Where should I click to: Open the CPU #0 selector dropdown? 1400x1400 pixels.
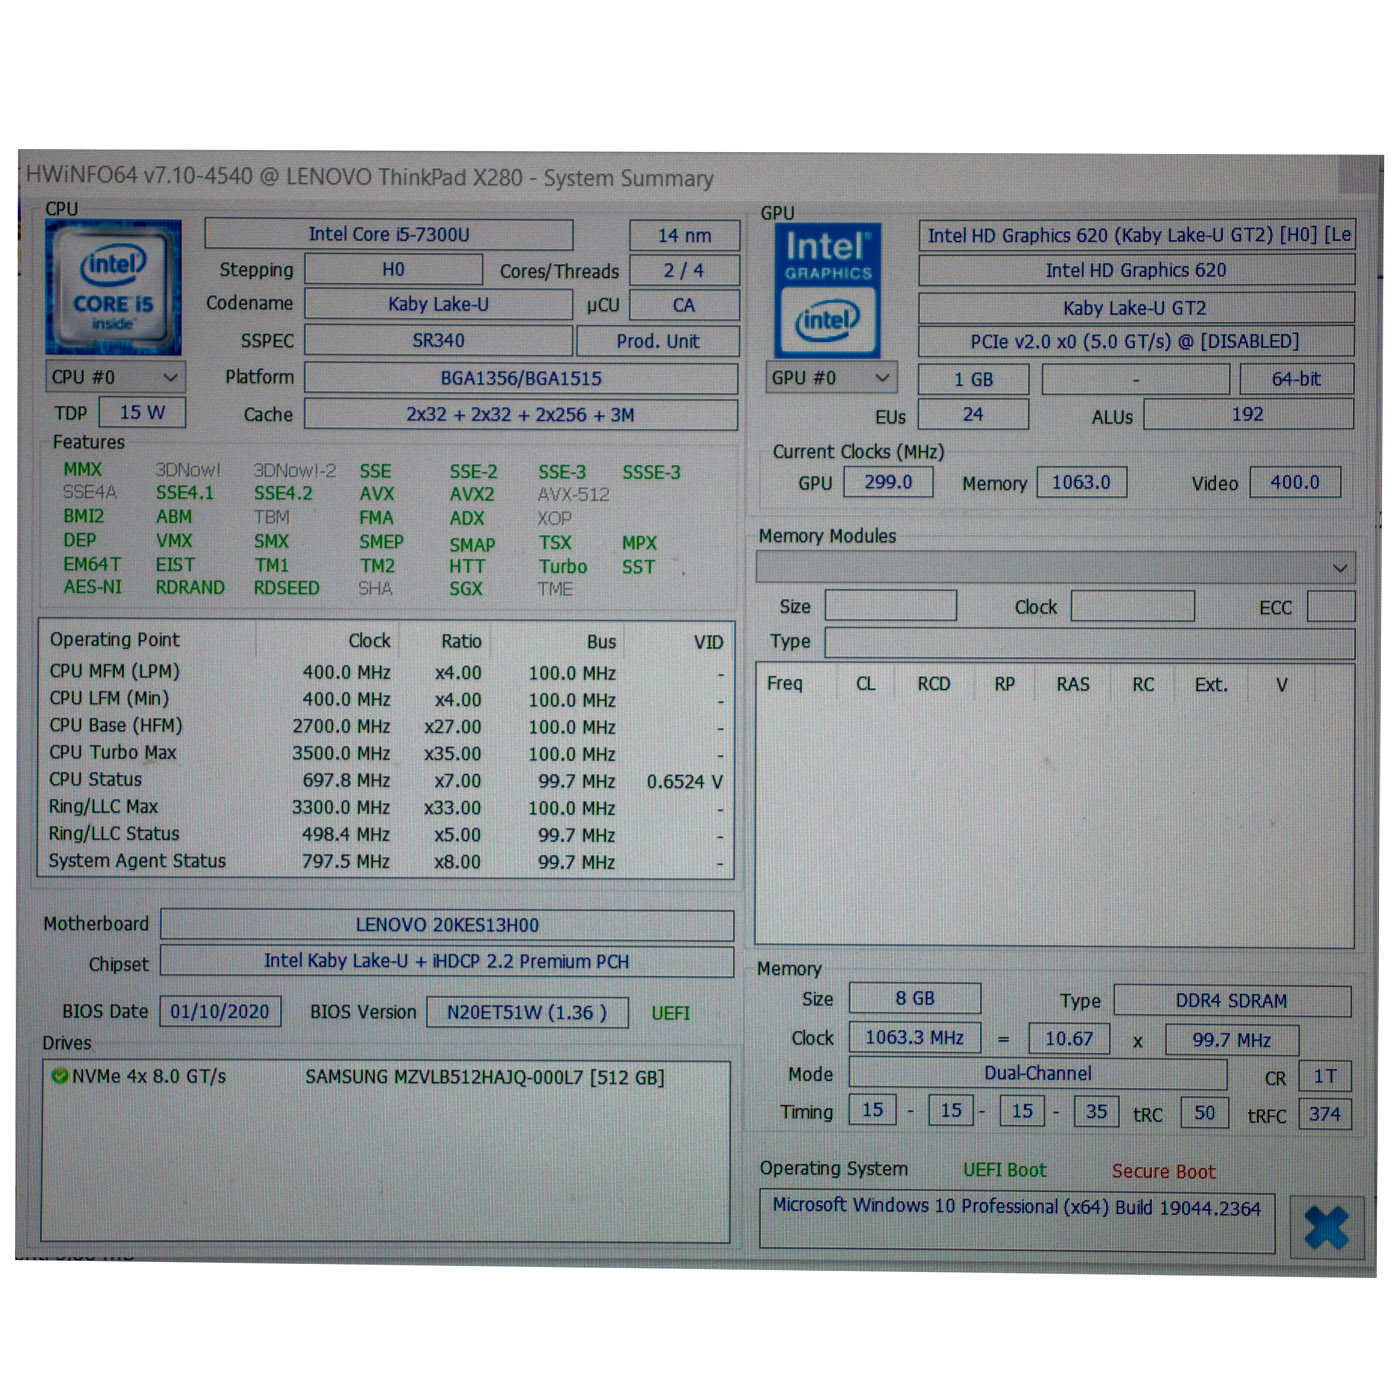(115, 377)
